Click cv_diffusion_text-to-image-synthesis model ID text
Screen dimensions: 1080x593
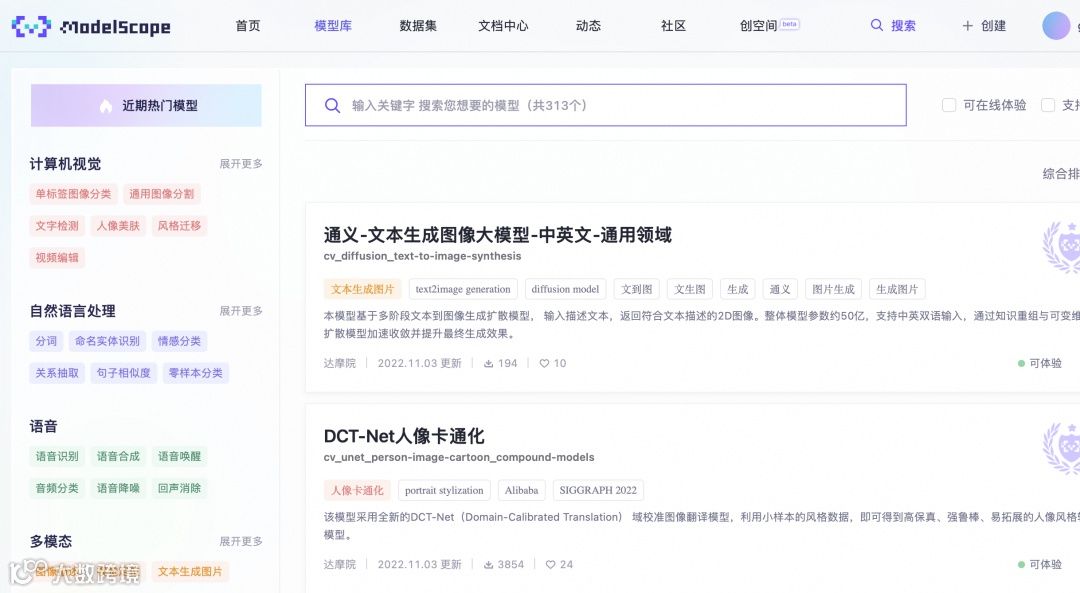click(x=422, y=256)
